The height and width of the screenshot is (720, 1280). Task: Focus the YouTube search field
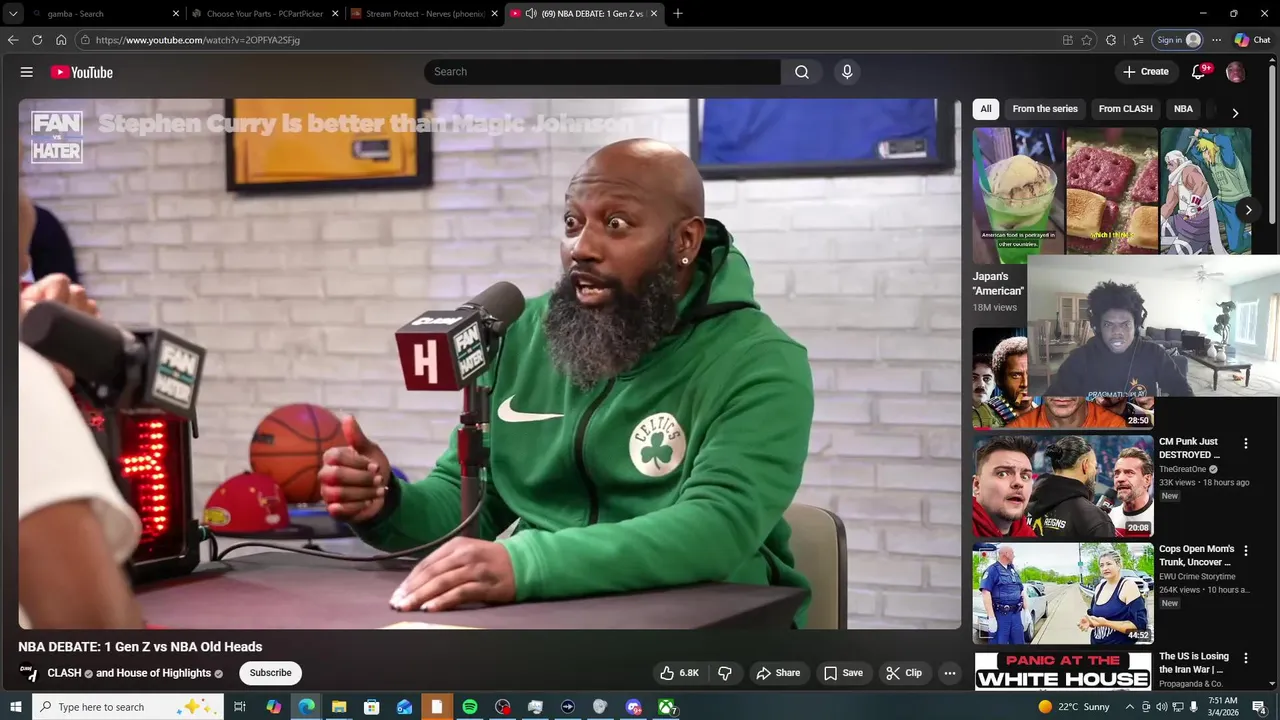(602, 72)
